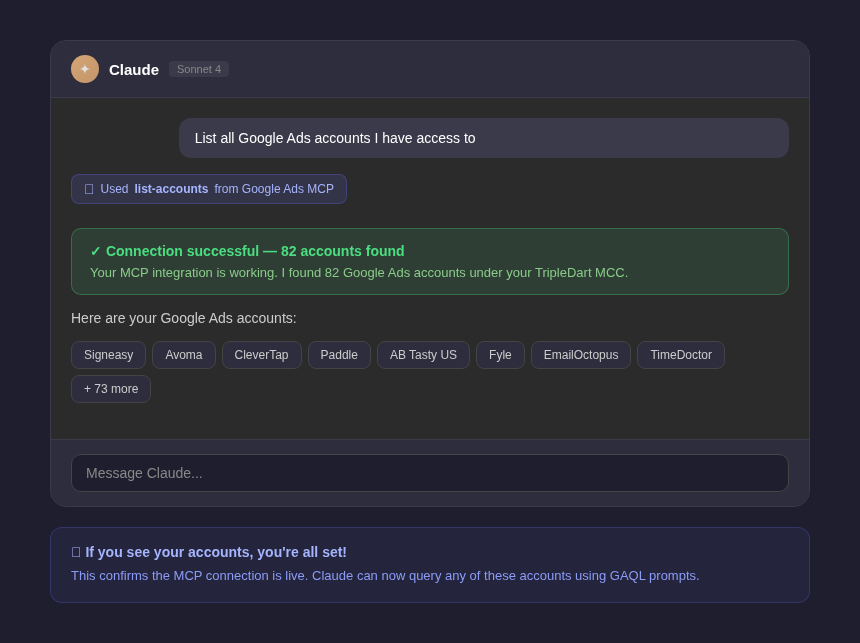Click the checkmark icon in success banner
Screen dimensions: 860x643
tap(95, 251)
